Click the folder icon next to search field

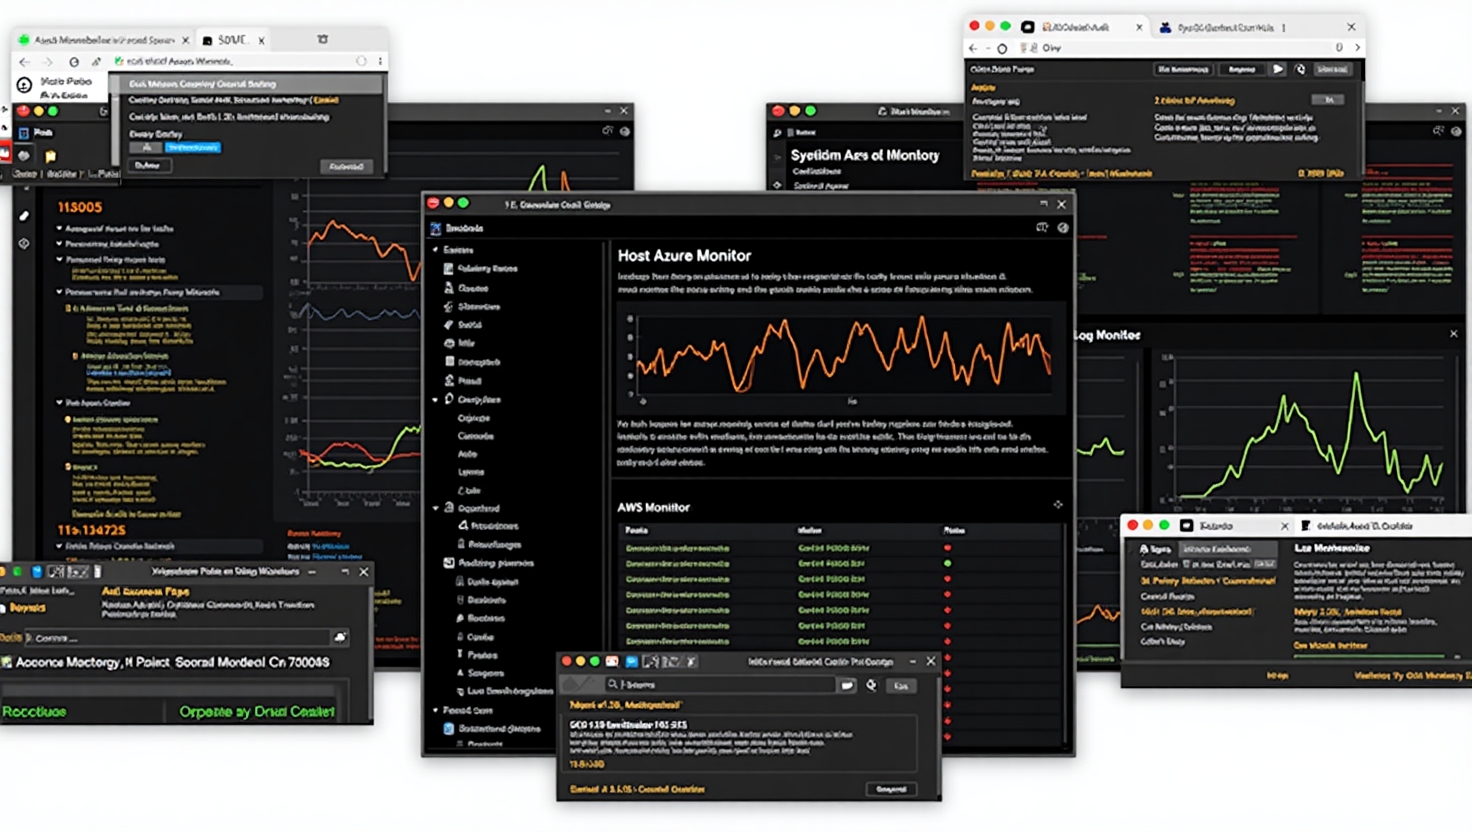tap(848, 685)
